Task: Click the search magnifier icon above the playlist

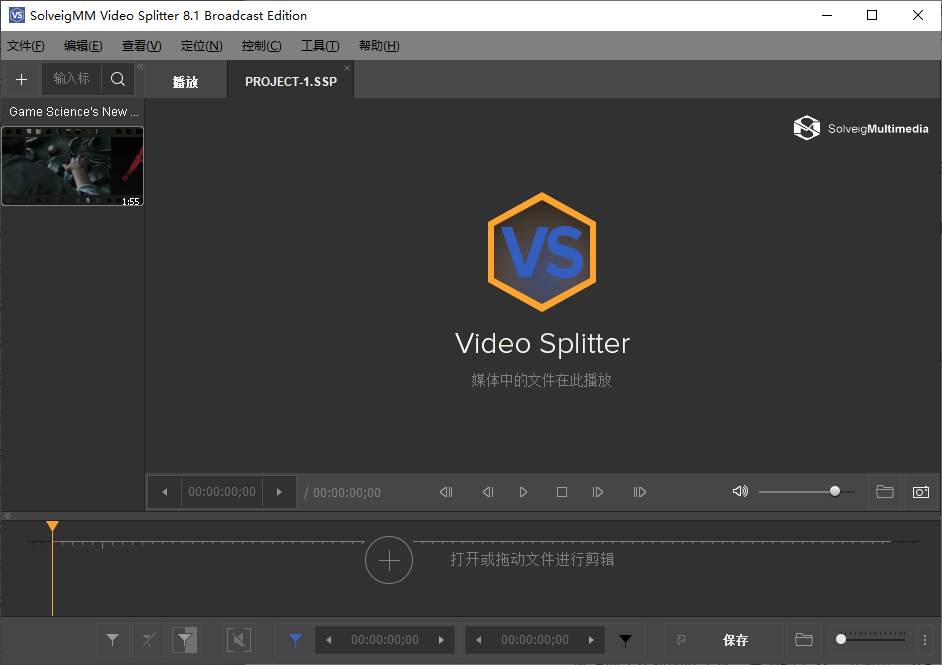Action: point(117,79)
